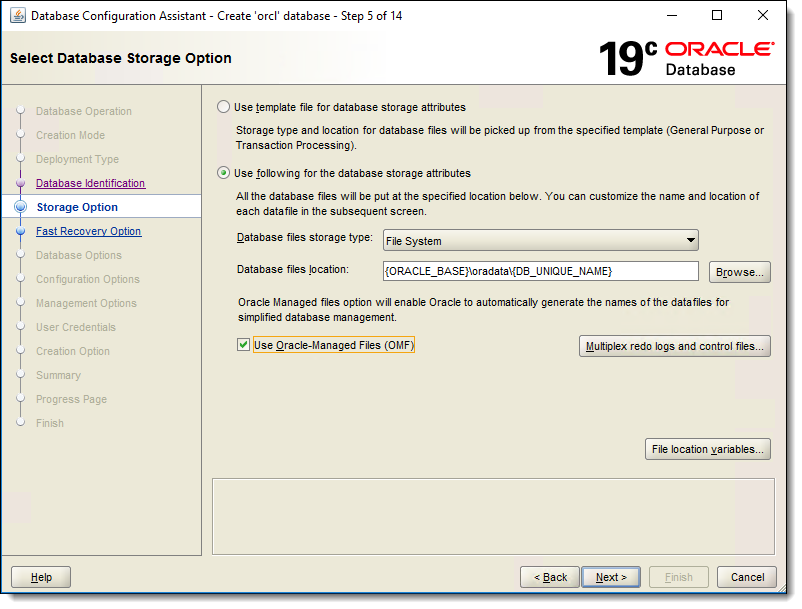802x609 pixels.
Task: Click the 'Creation Option' step label
Action: 73,351
